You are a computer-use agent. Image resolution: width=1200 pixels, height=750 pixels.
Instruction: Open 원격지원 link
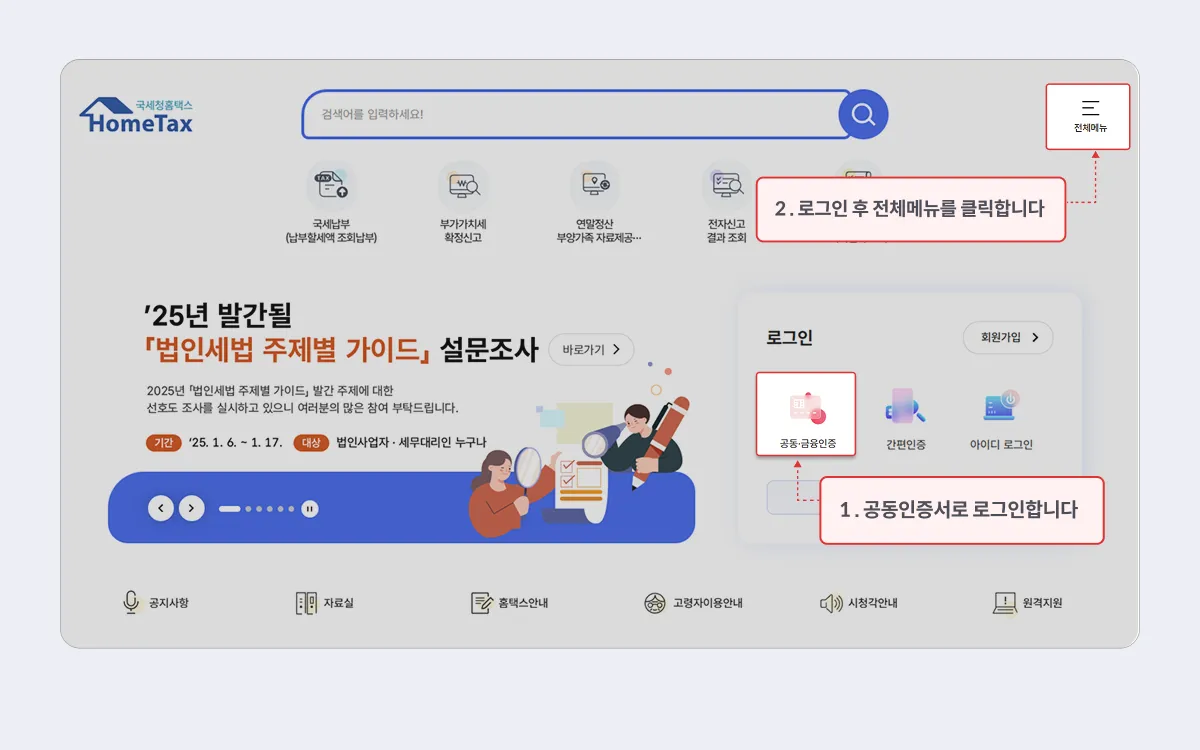1027,603
